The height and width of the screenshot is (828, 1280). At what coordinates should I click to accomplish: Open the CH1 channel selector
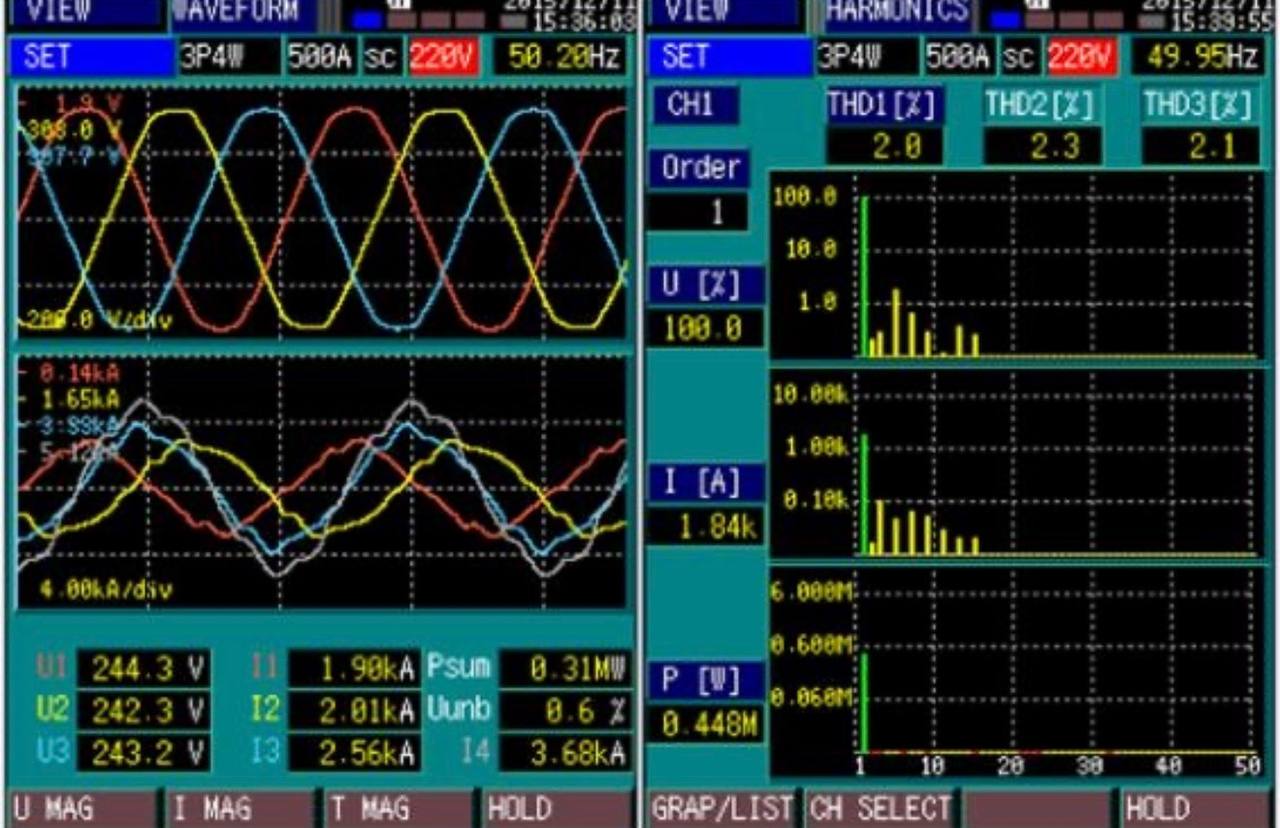pyautogui.click(x=696, y=105)
